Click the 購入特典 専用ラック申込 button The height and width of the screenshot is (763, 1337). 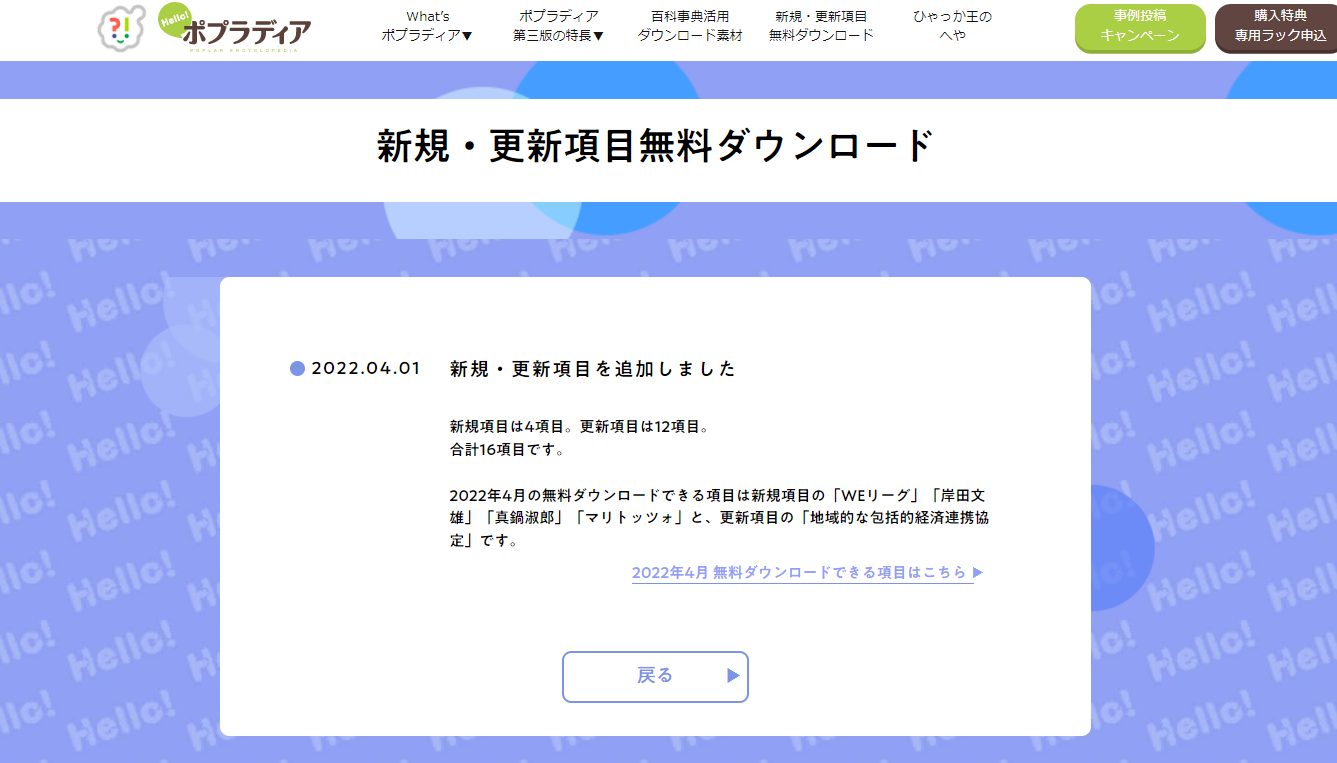1276,27
